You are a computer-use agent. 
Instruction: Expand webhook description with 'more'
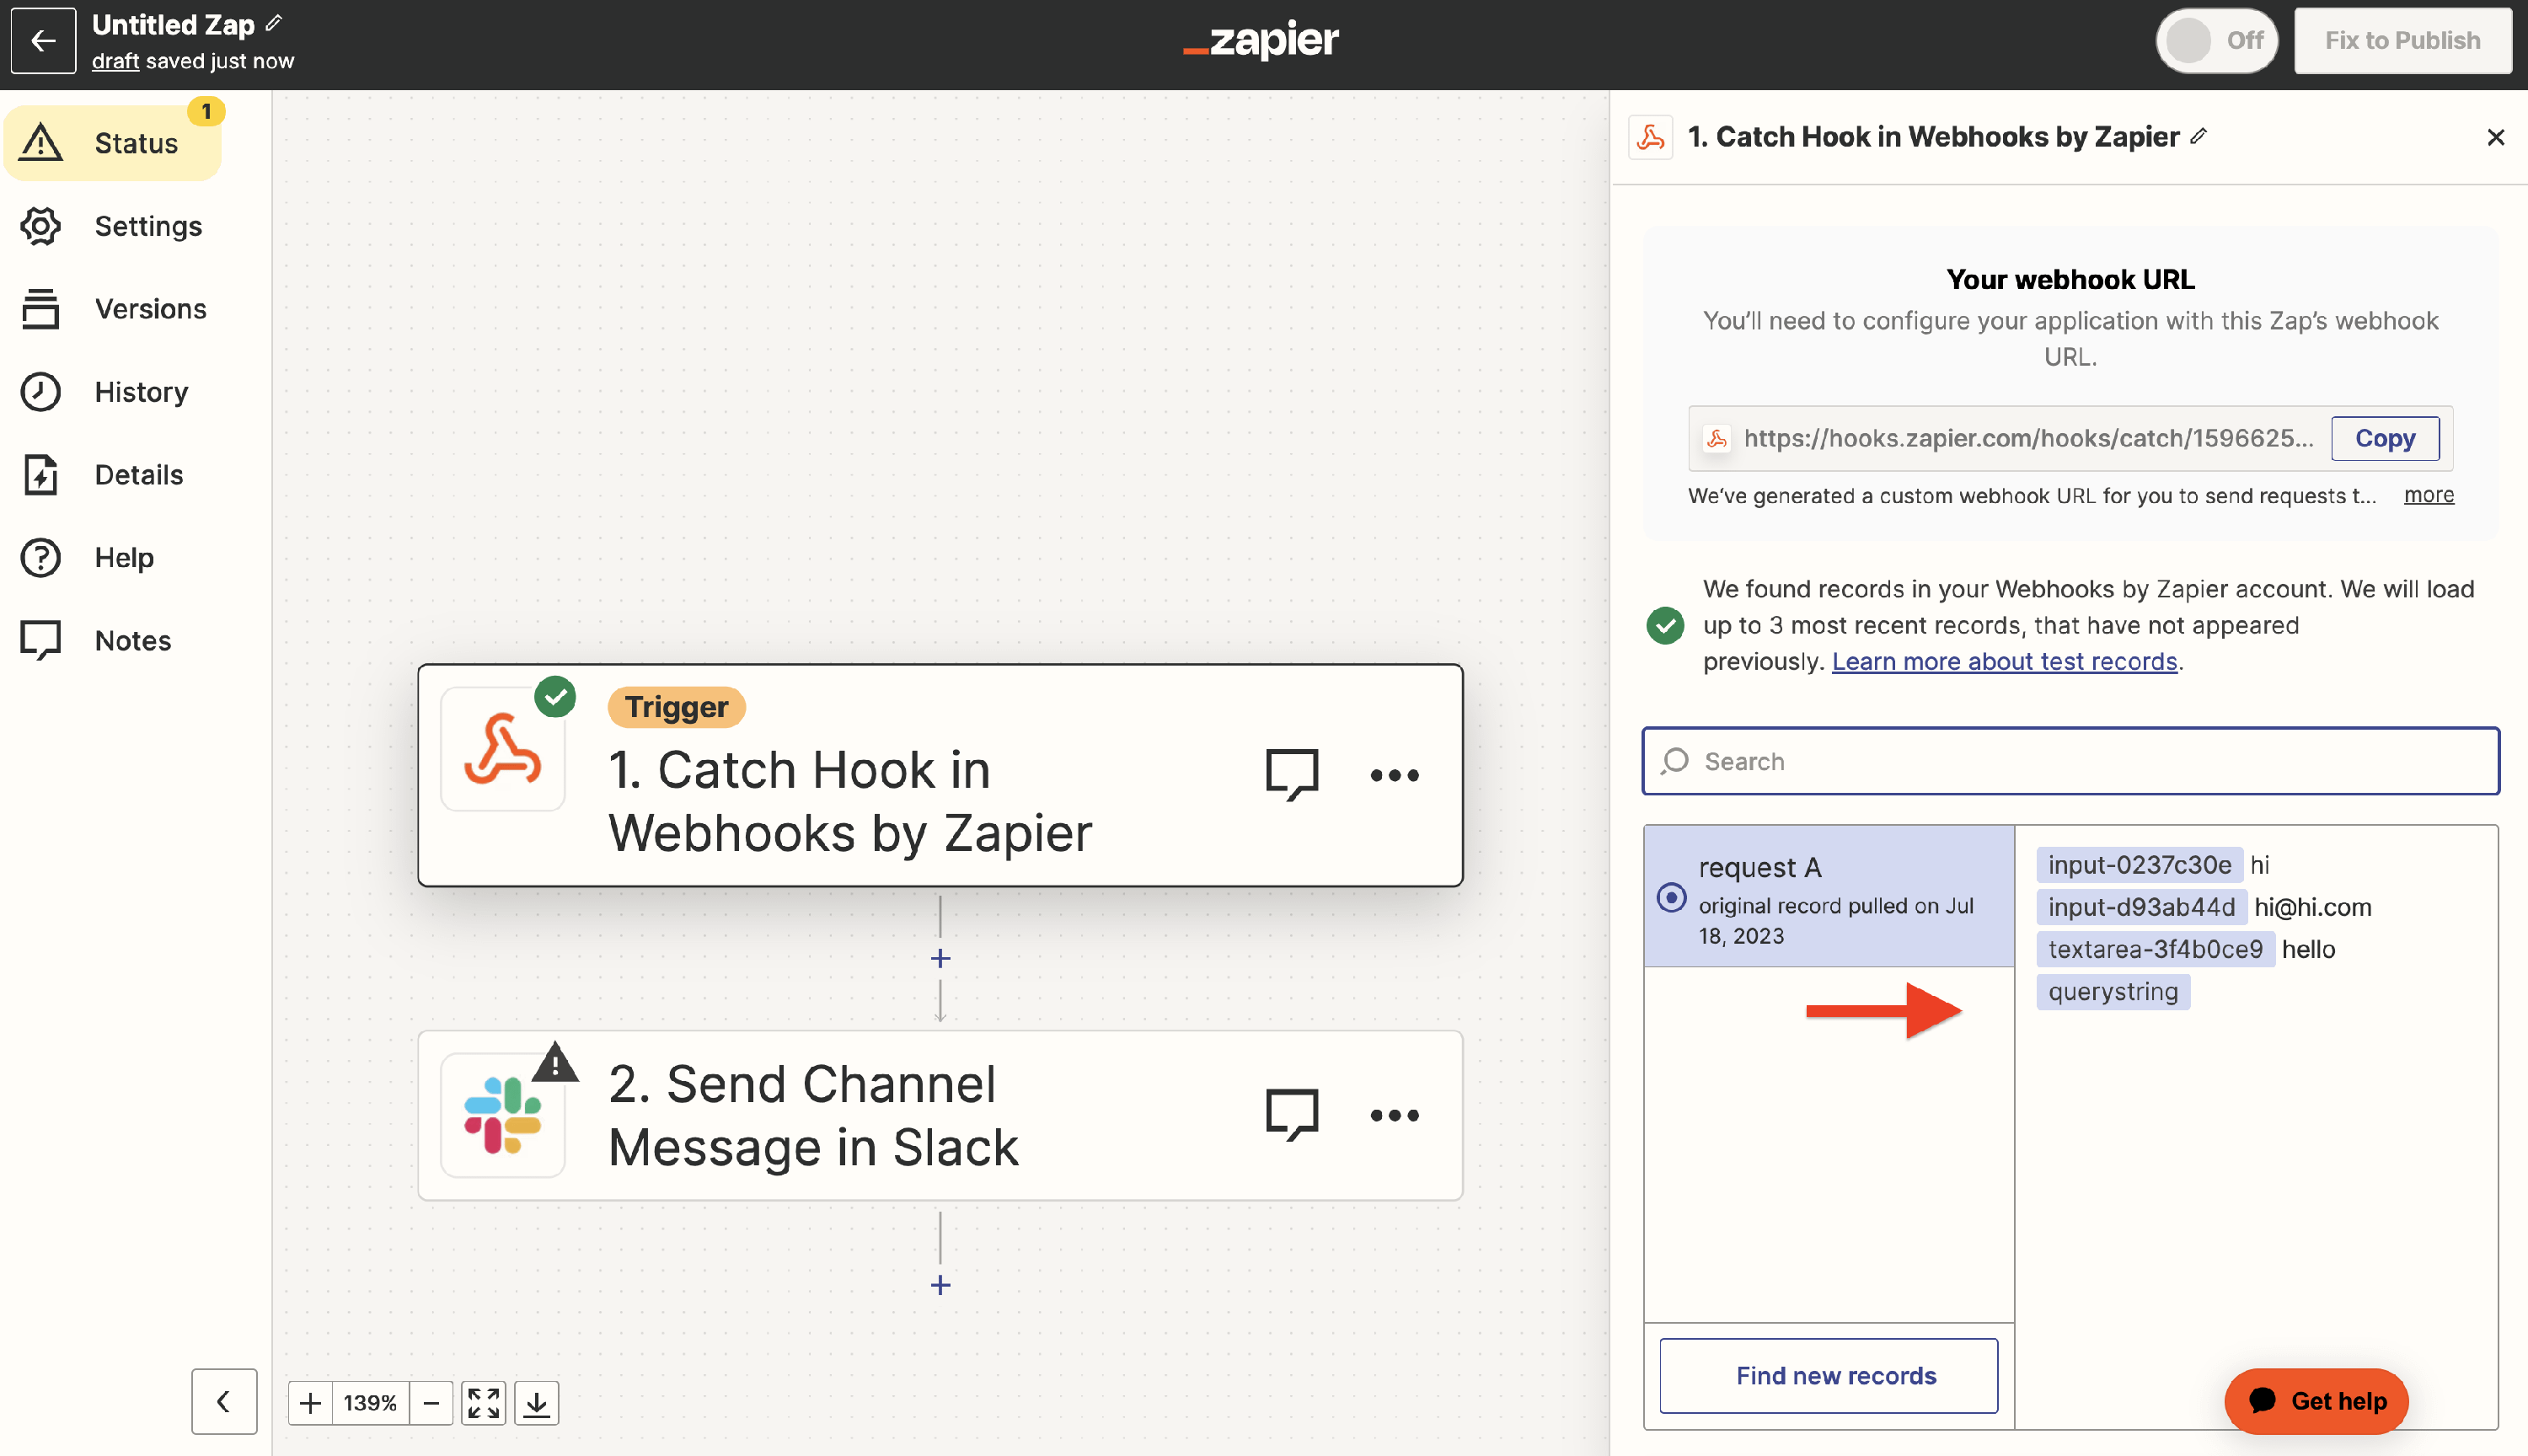tap(2428, 495)
